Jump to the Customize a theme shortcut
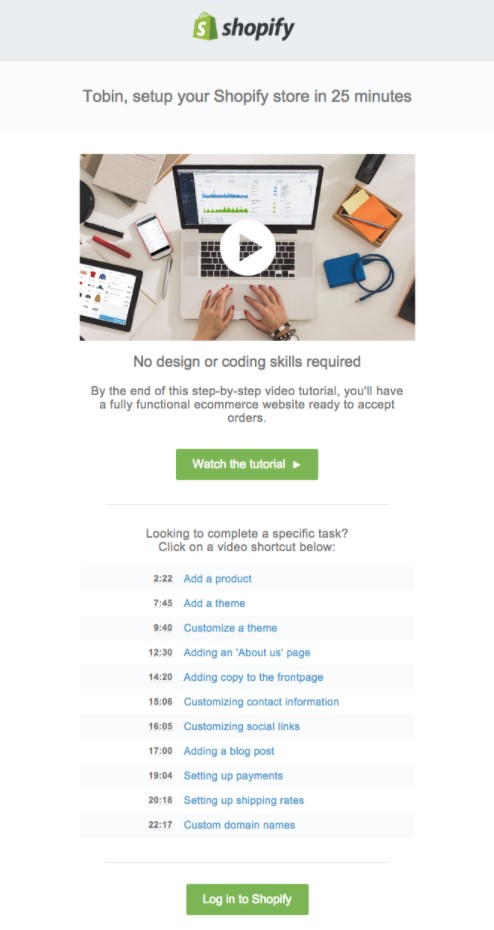Screen dimensions: 494x930 230,628
